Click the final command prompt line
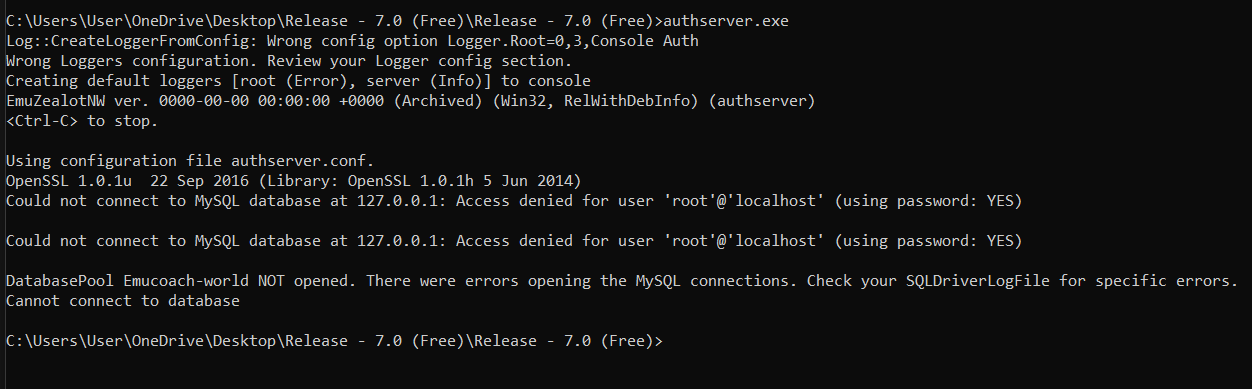 pos(335,341)
